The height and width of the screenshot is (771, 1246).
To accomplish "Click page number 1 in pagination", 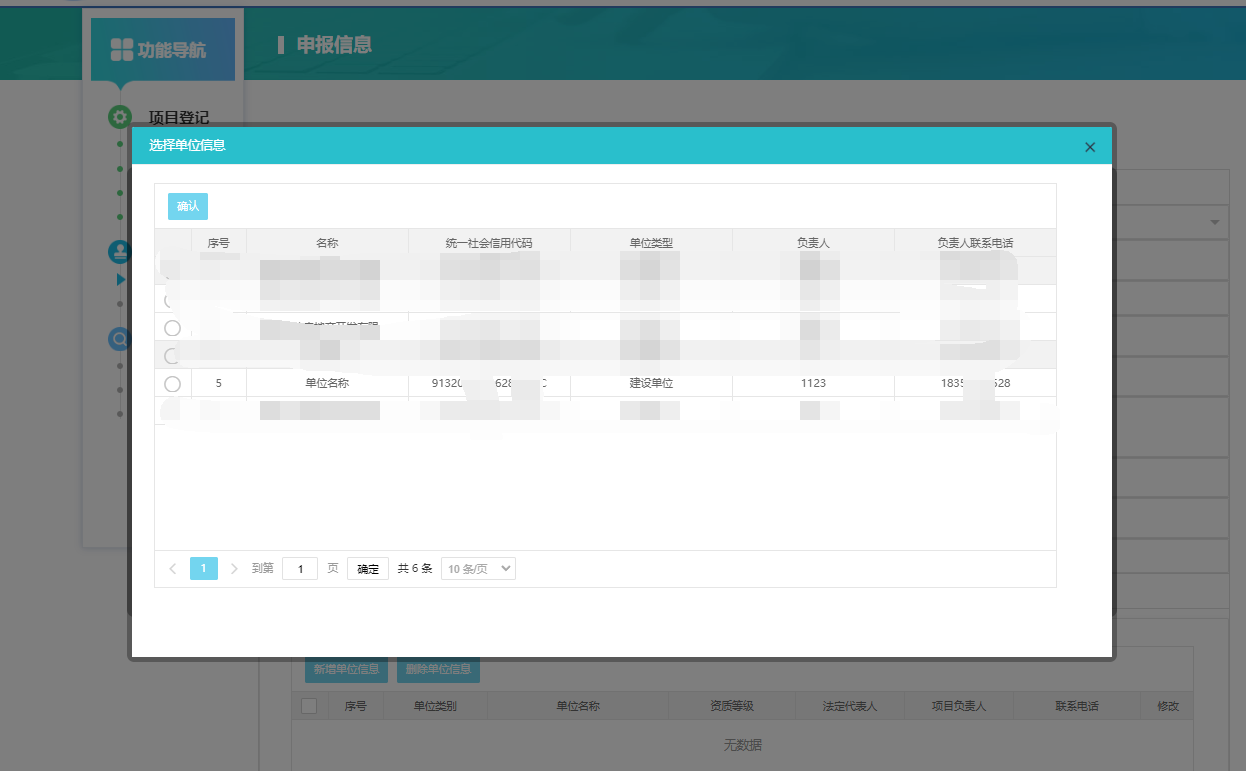I will click(x=203, y=569).
